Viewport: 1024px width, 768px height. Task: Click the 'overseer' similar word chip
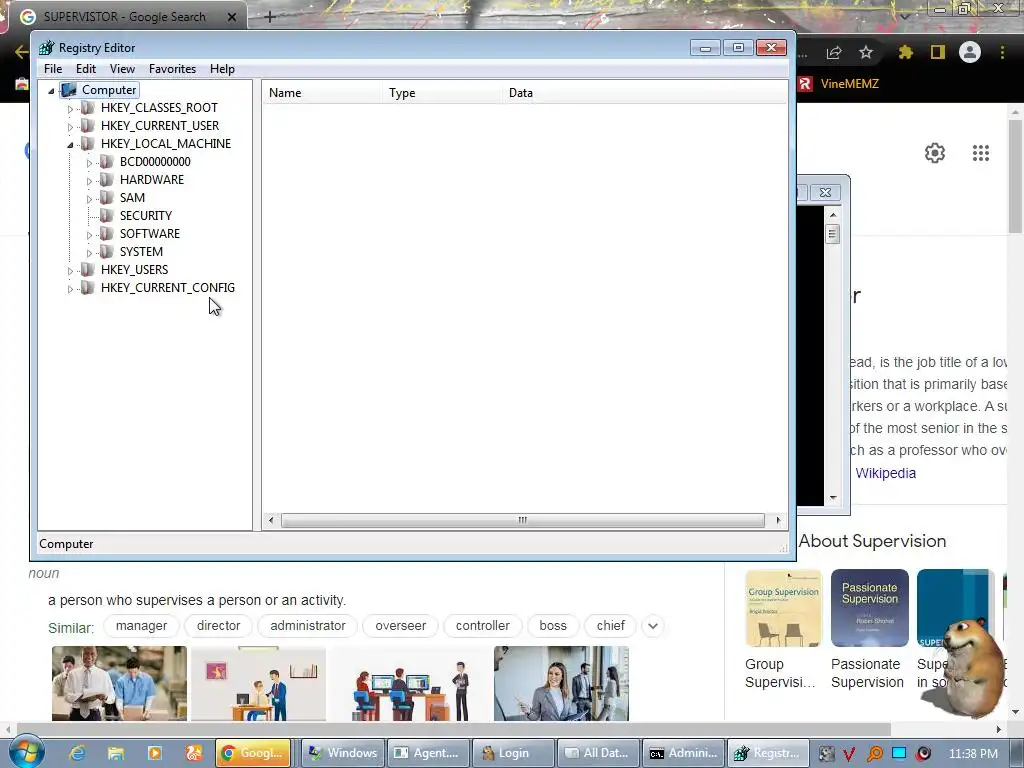point(400,626)
